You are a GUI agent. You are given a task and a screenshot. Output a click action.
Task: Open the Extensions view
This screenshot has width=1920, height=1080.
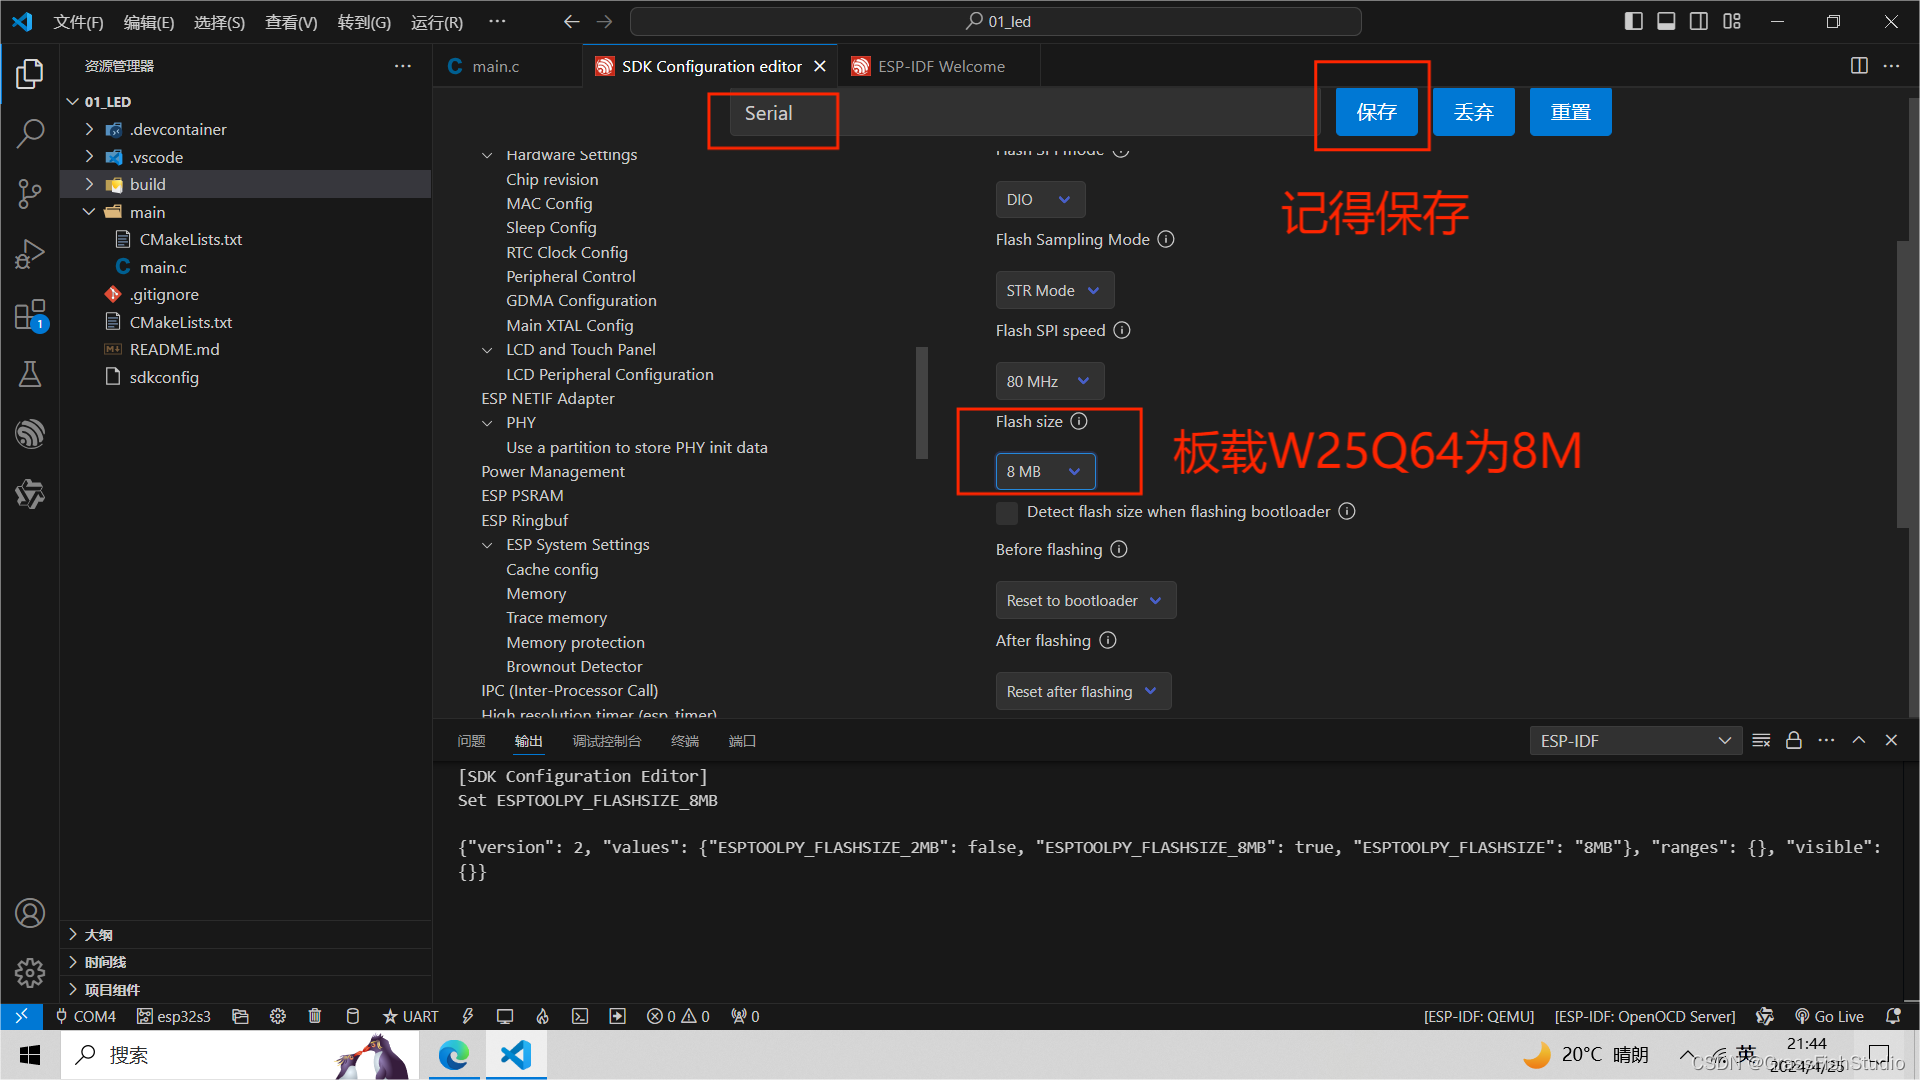click(x=30, y=316)
